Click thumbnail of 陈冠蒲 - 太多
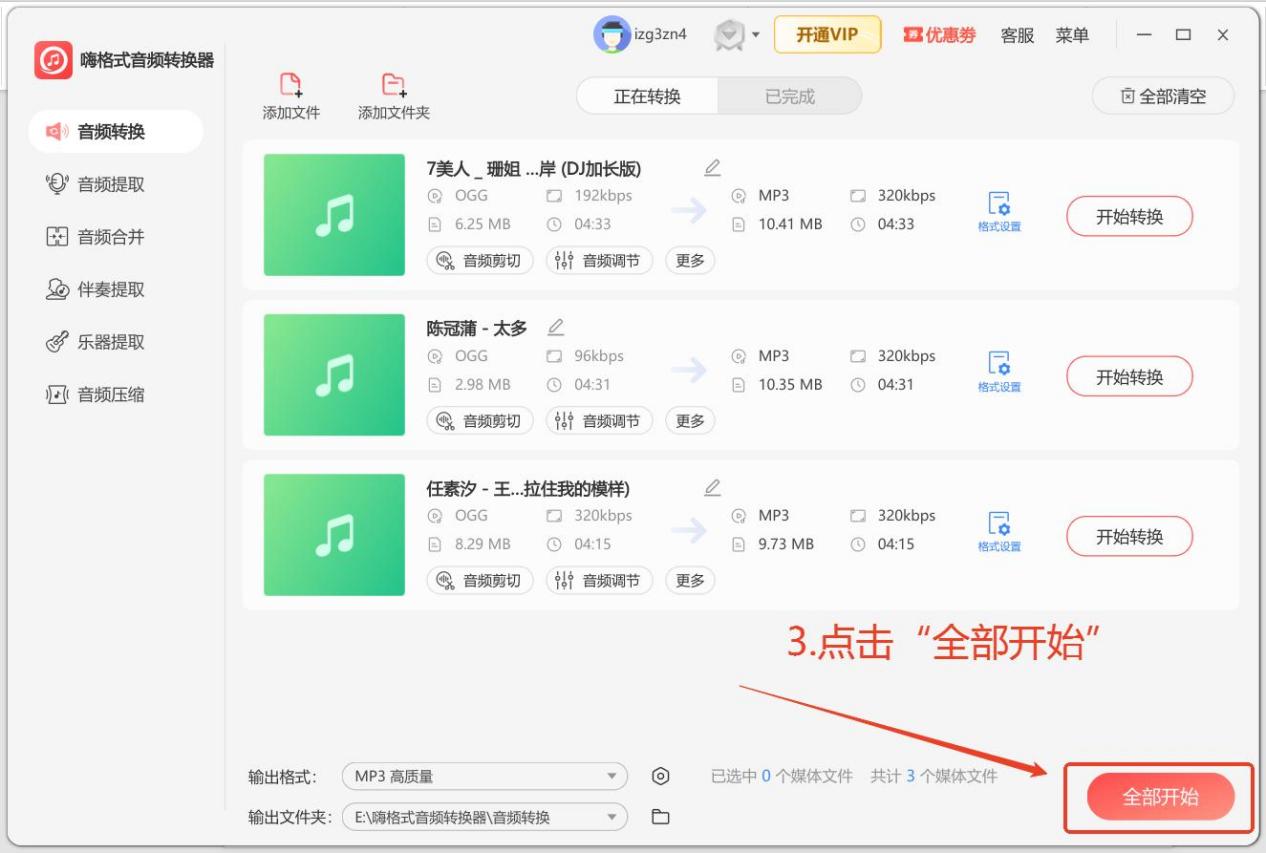This screenshot has height=853, width=1266. point(334,375)
